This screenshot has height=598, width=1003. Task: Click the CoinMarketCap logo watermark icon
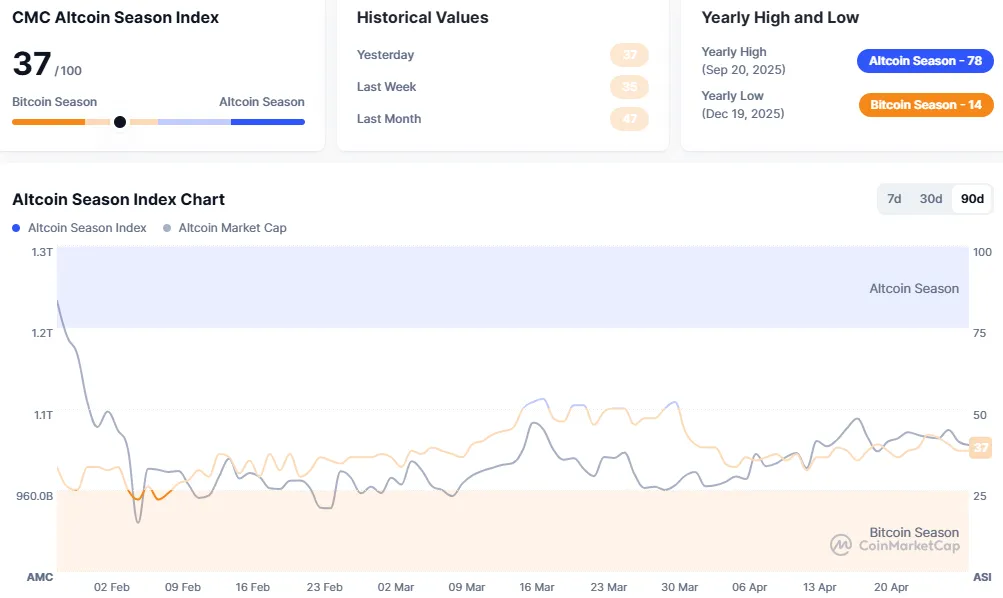pos(840,545)
